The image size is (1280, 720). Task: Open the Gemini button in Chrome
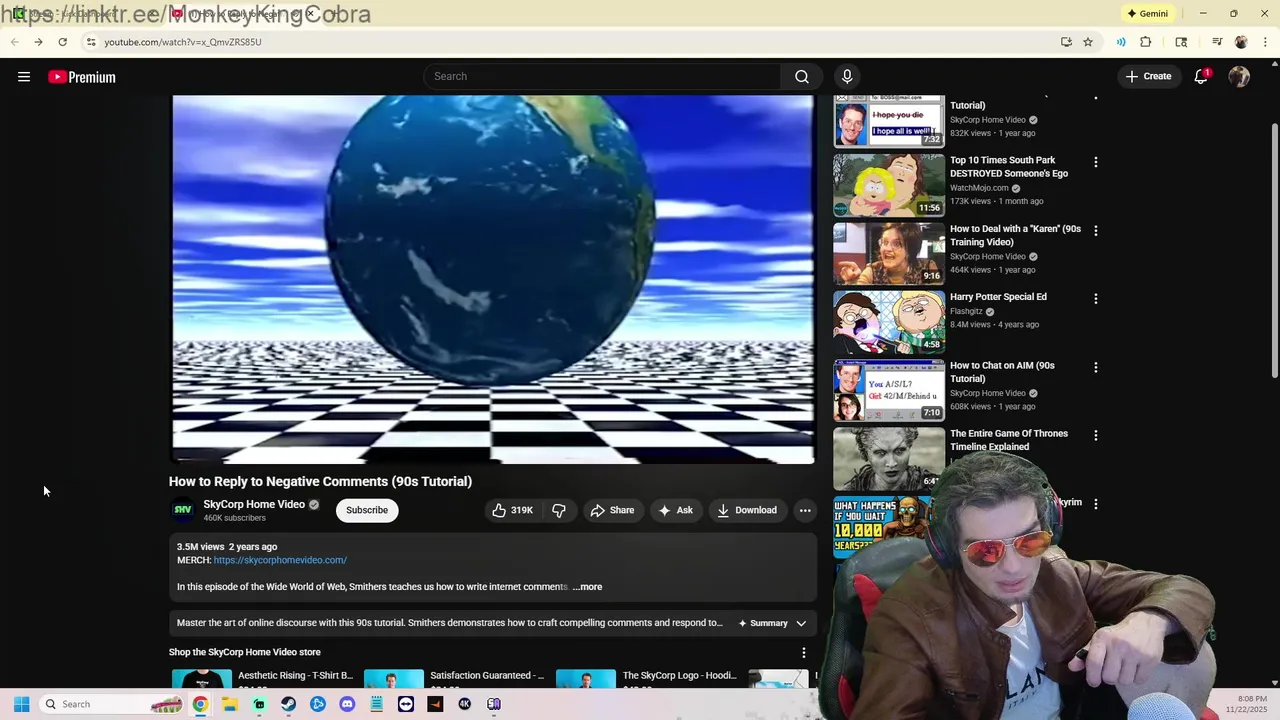click(x=1147, y=14)
